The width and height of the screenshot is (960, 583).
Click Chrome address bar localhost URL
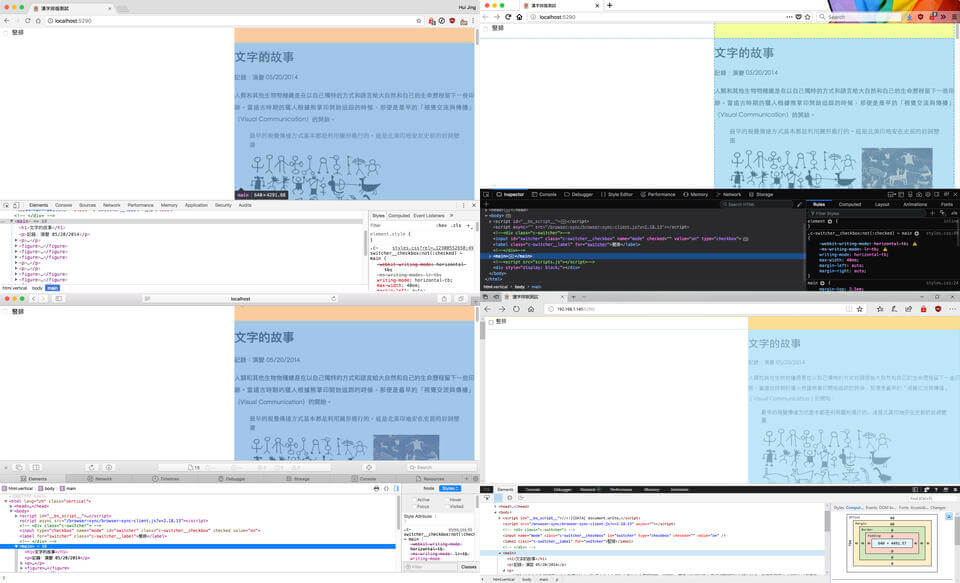coord(73,21)
